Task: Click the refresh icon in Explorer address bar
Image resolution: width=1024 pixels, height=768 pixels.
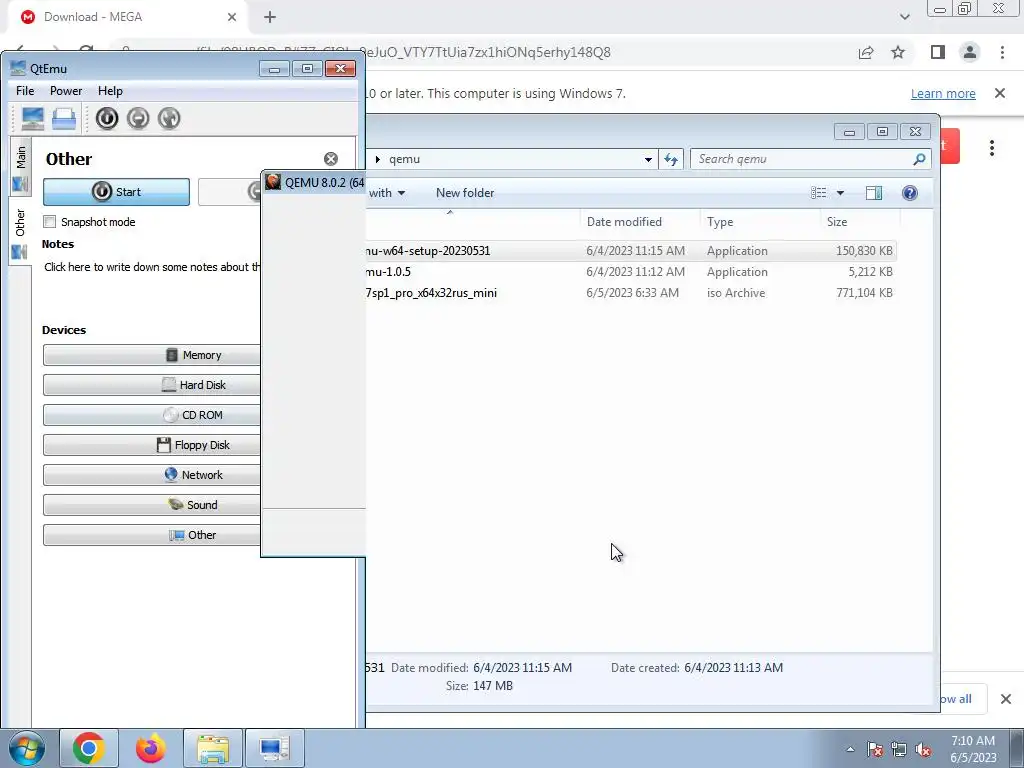Action: pyautogui.click(x=671, y=159)
